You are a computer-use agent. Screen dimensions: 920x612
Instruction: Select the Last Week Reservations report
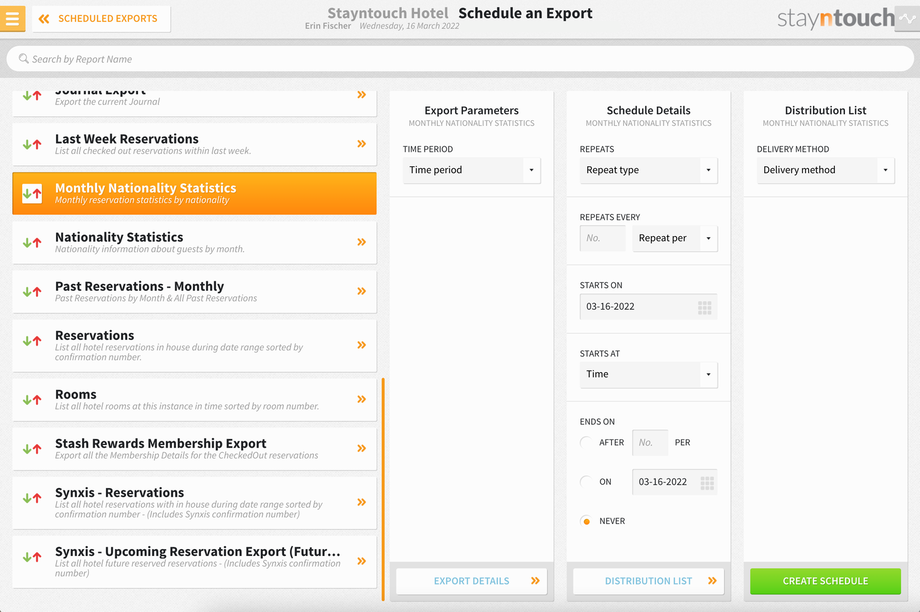(x=194, y=144)
